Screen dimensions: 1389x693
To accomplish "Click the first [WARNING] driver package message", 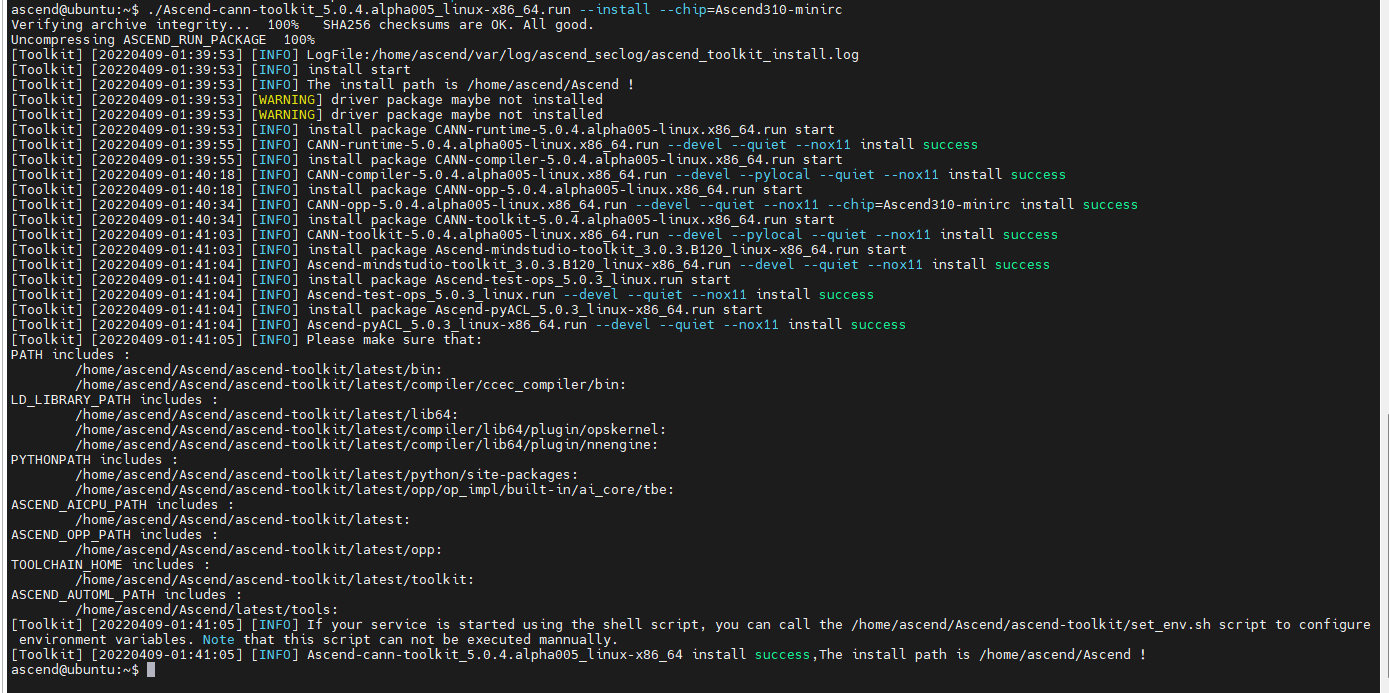I will point(467,99).
